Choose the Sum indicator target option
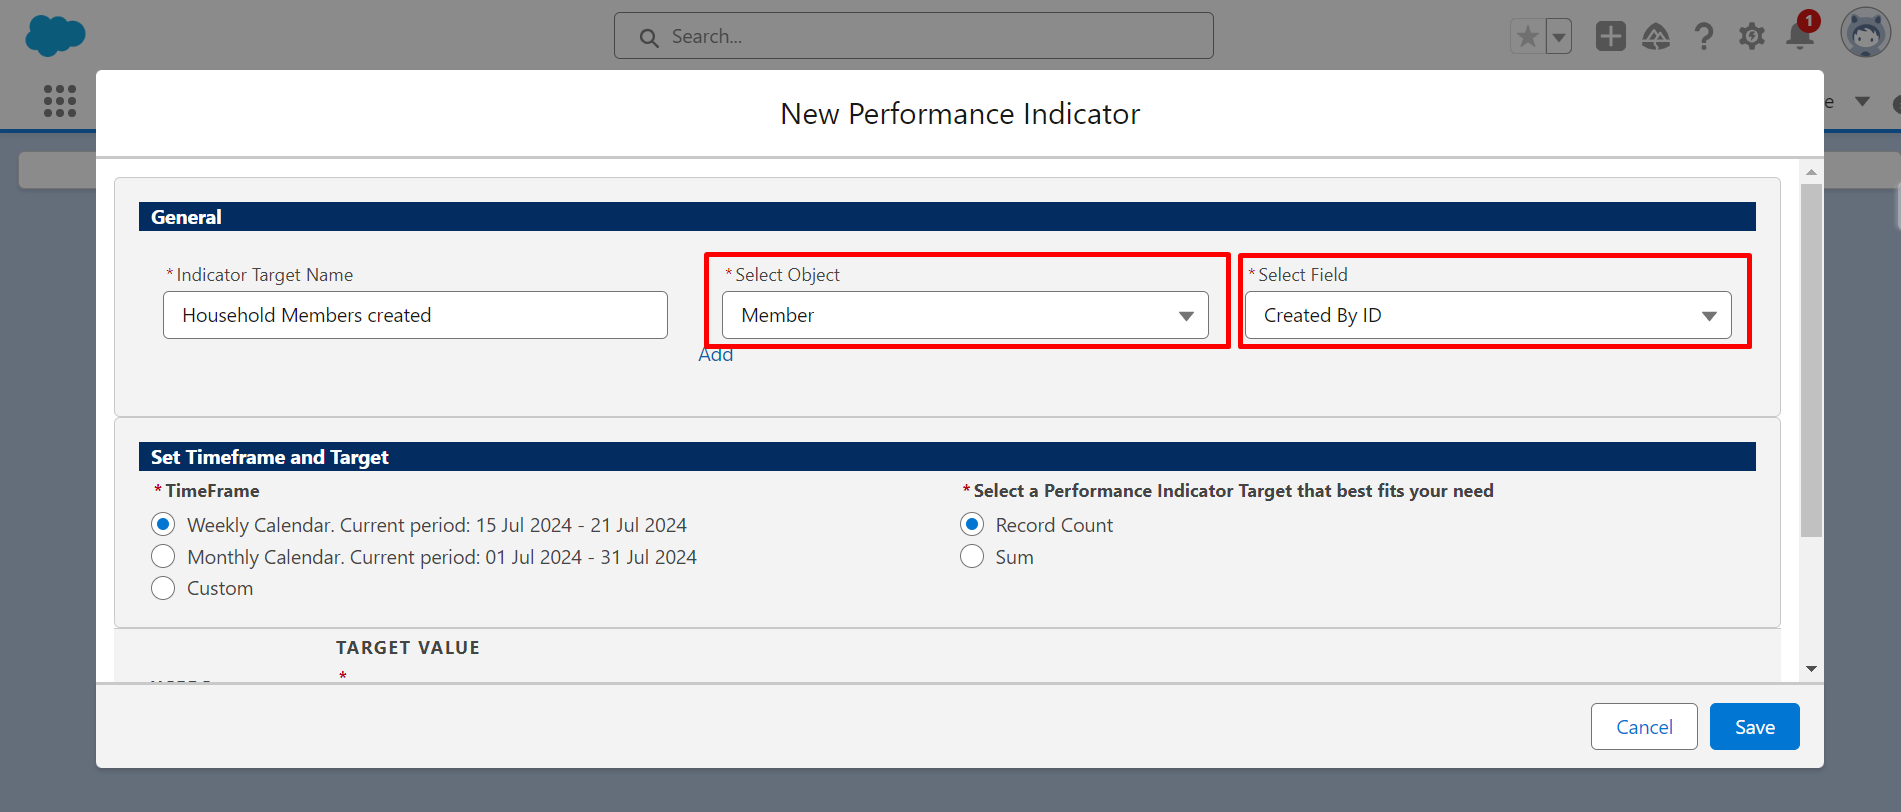The height and width of the screenshot is (812, 1901). tap(972, 557)
